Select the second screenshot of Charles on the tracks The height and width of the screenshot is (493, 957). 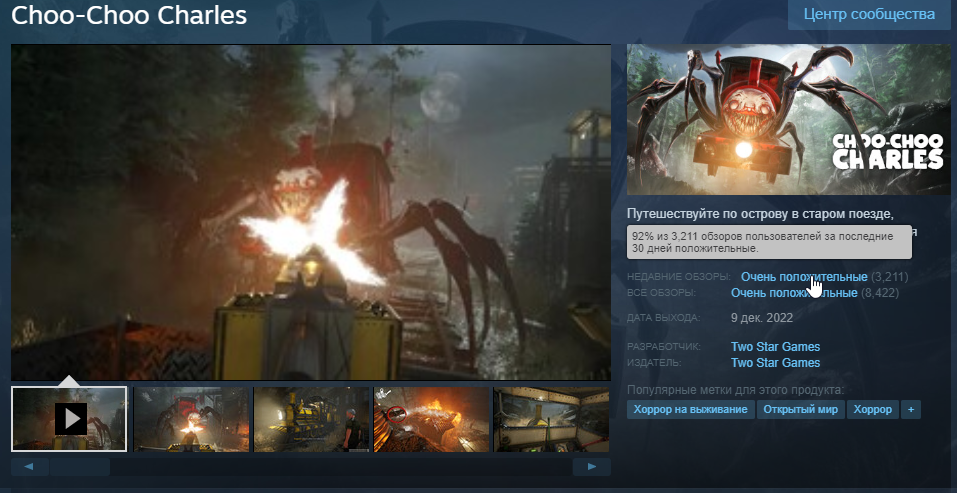pos(191,419)
